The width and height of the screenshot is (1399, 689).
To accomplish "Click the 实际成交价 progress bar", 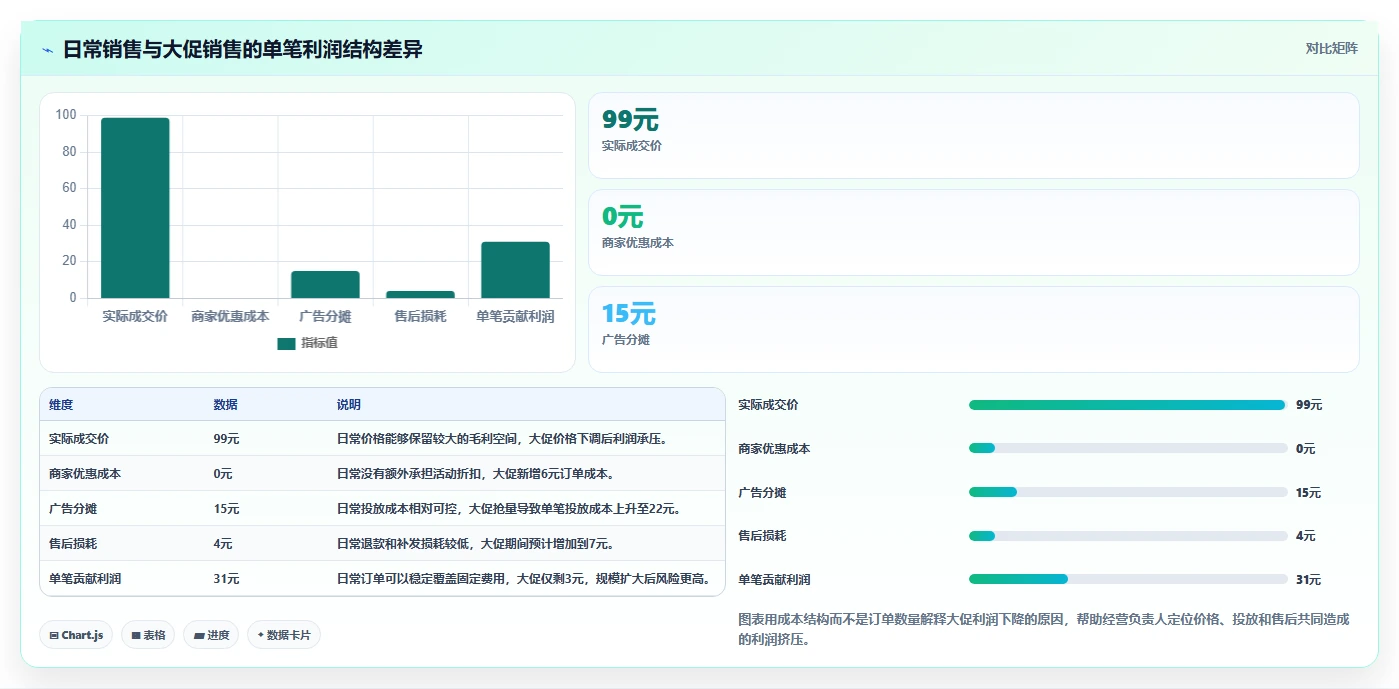I will pyautogui.click(x=1128, y=405).
